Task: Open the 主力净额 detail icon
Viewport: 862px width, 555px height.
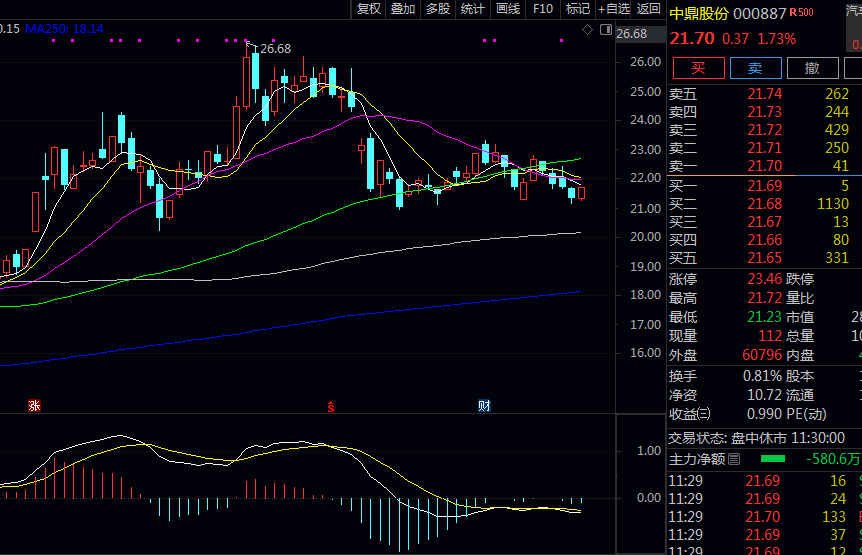Action: [x=734, y=459]
